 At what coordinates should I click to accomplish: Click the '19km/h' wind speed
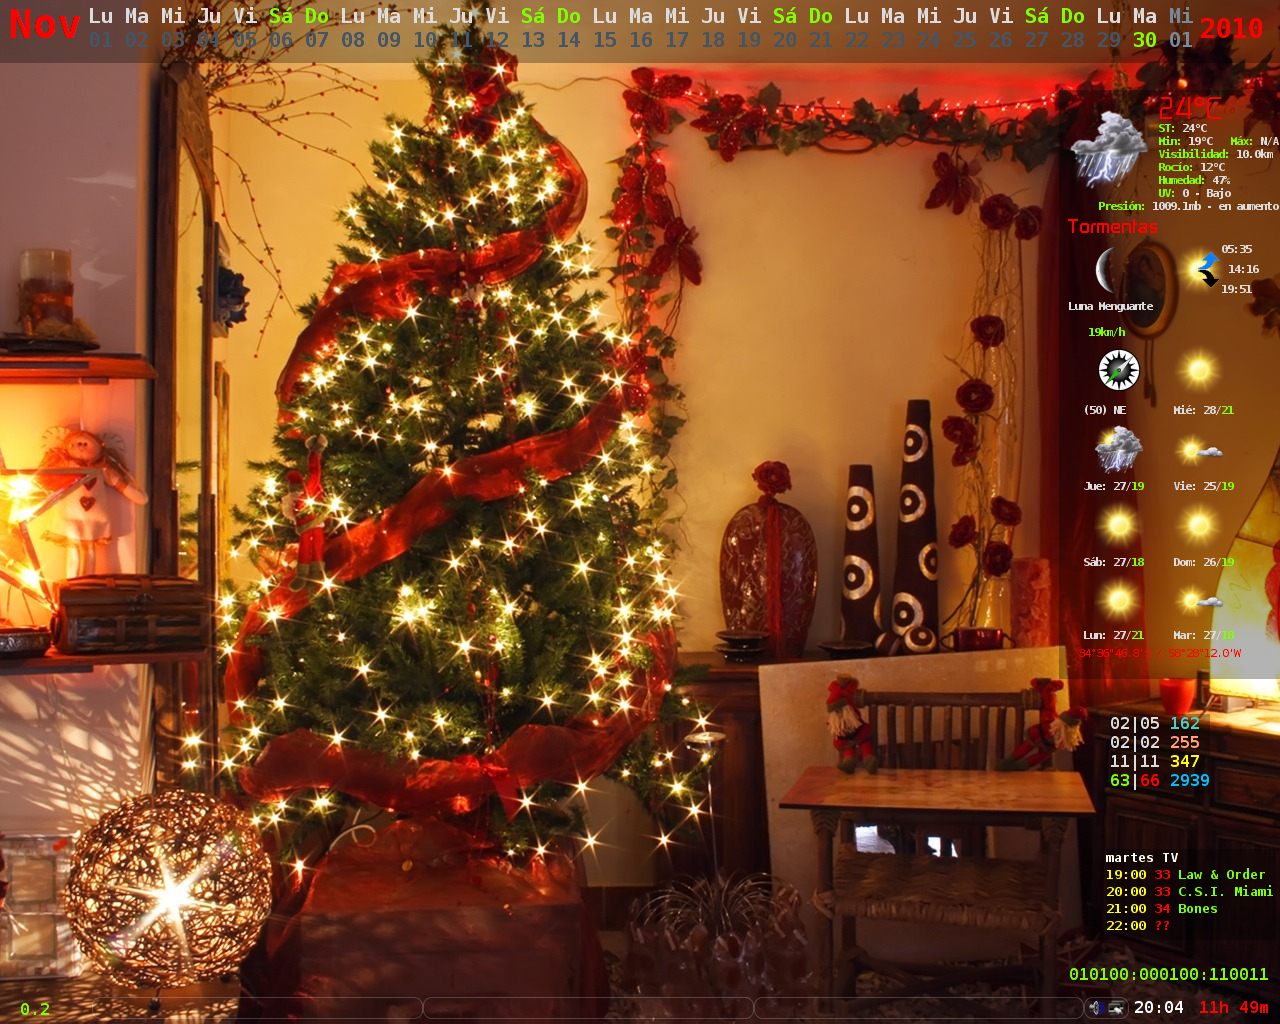pyautogui.click(x=1107, y=332)
